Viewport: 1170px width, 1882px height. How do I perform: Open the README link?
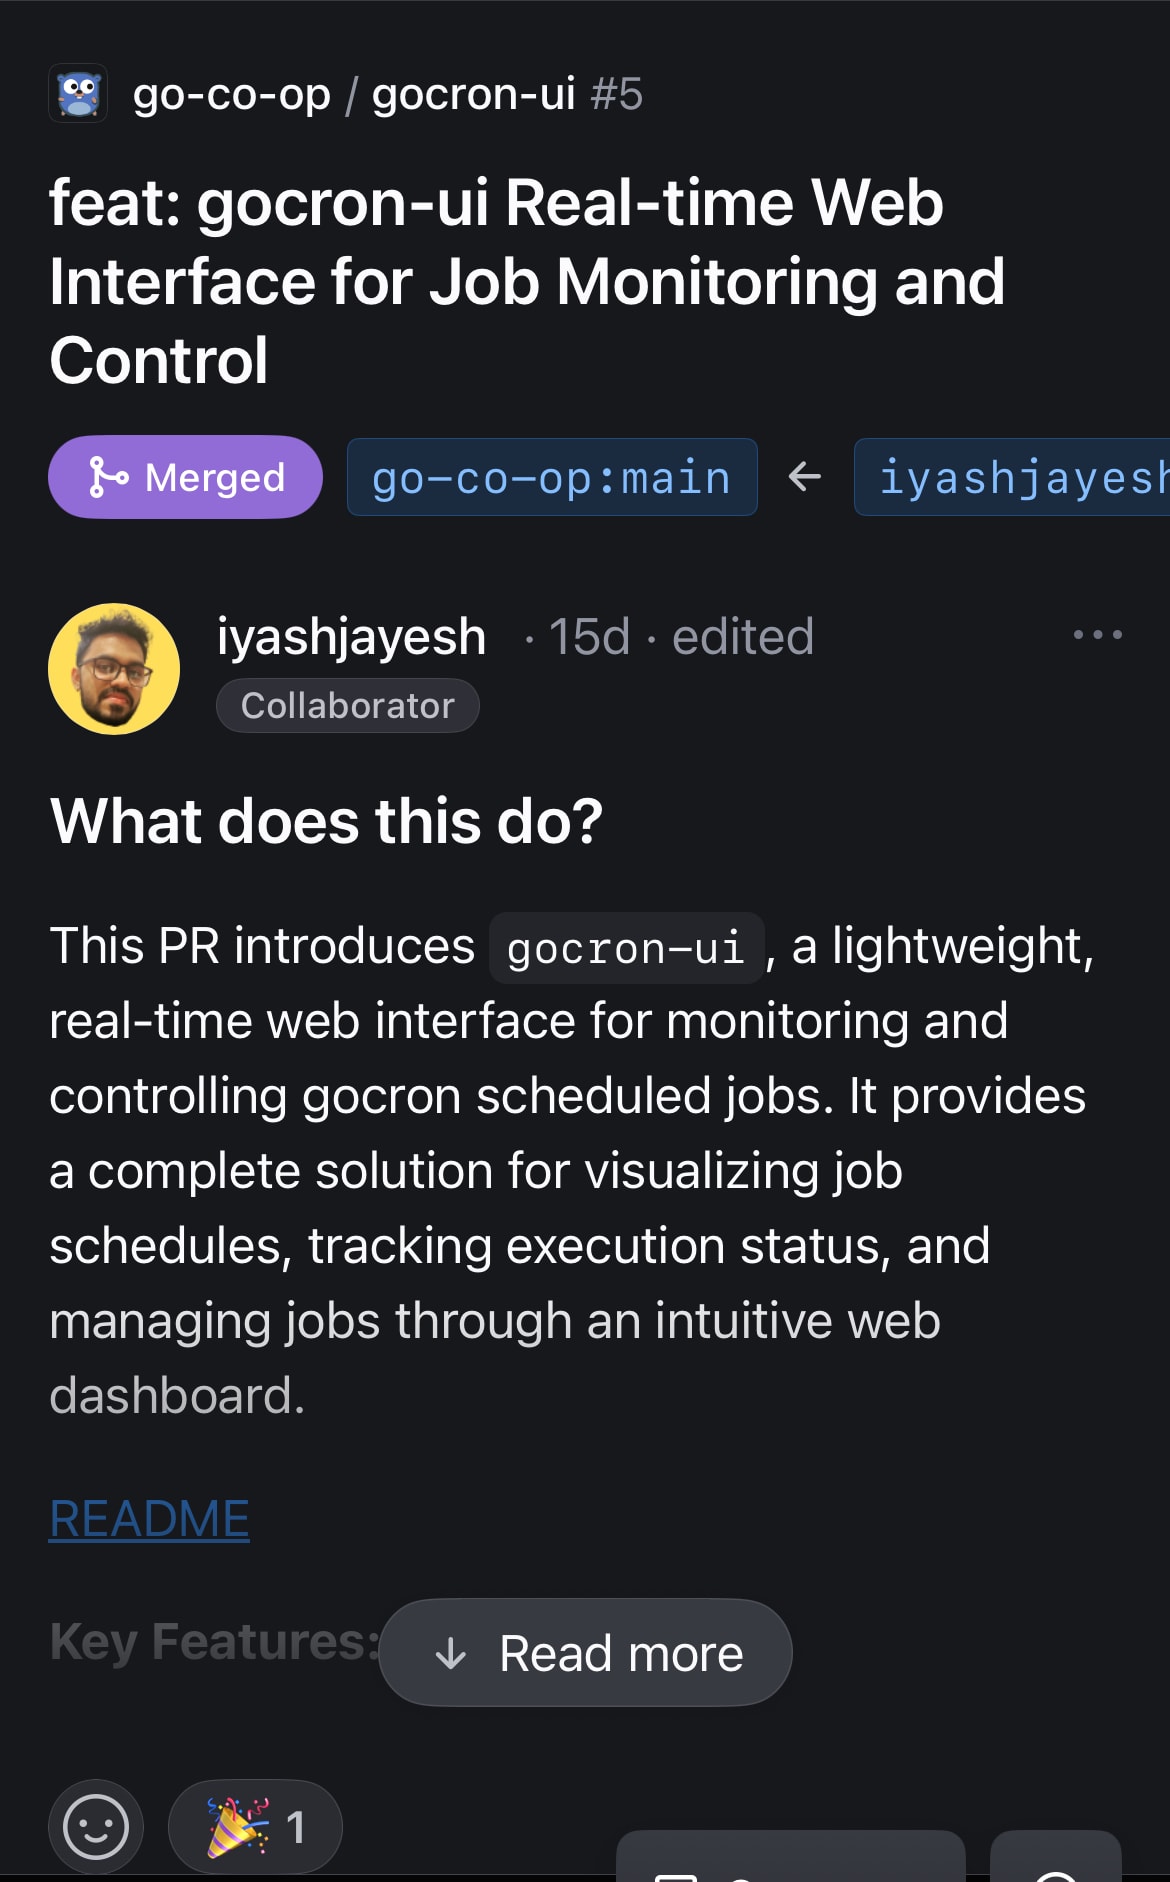tap(149, 1519)
